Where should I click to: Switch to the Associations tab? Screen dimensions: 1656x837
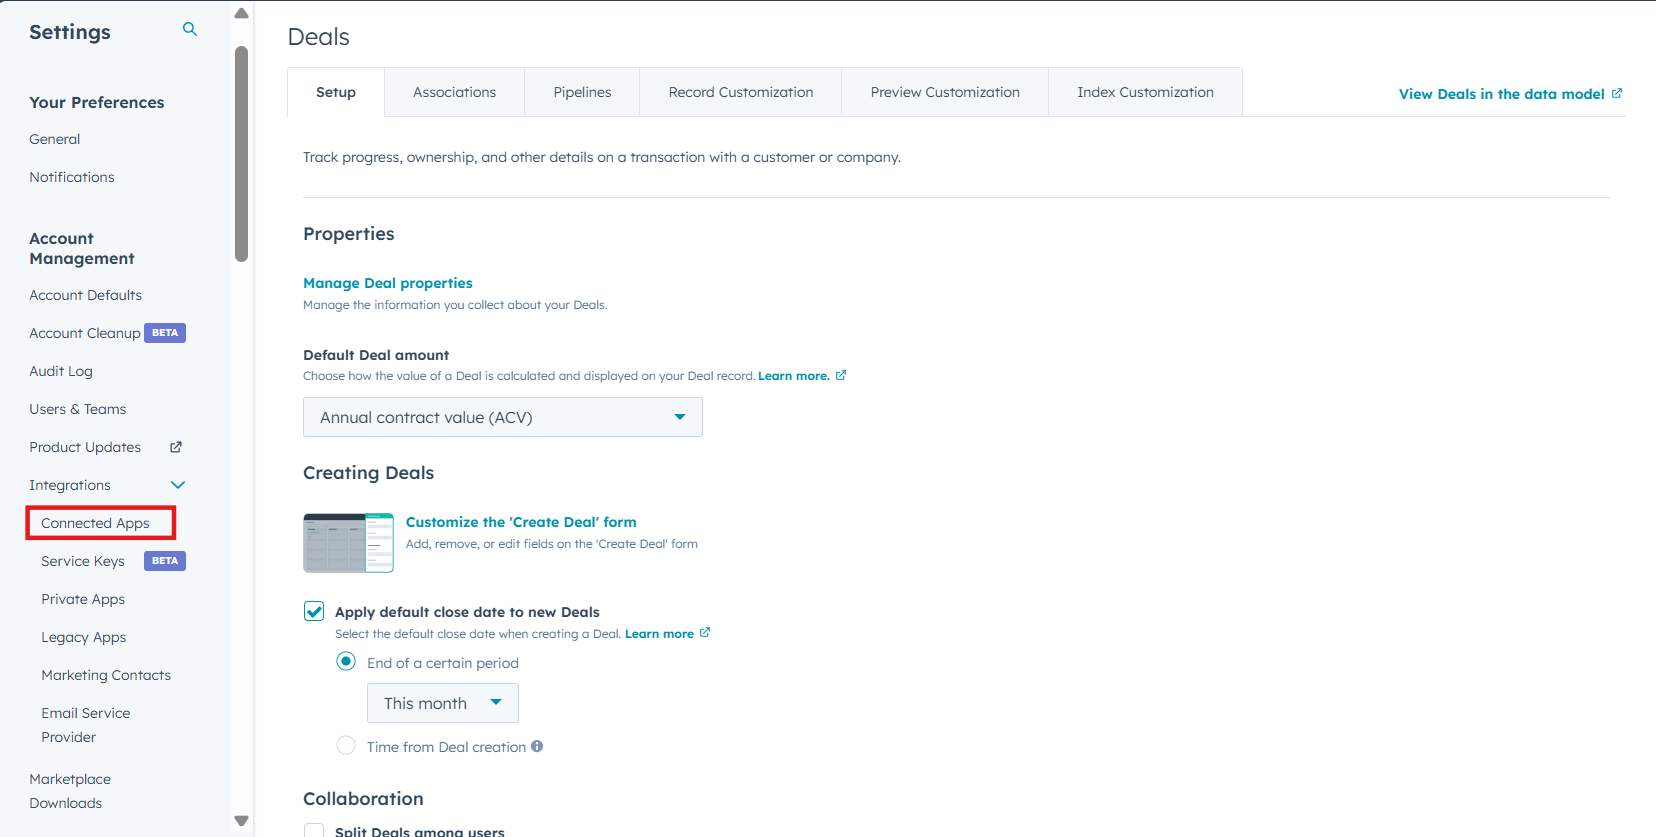(454, 92)
